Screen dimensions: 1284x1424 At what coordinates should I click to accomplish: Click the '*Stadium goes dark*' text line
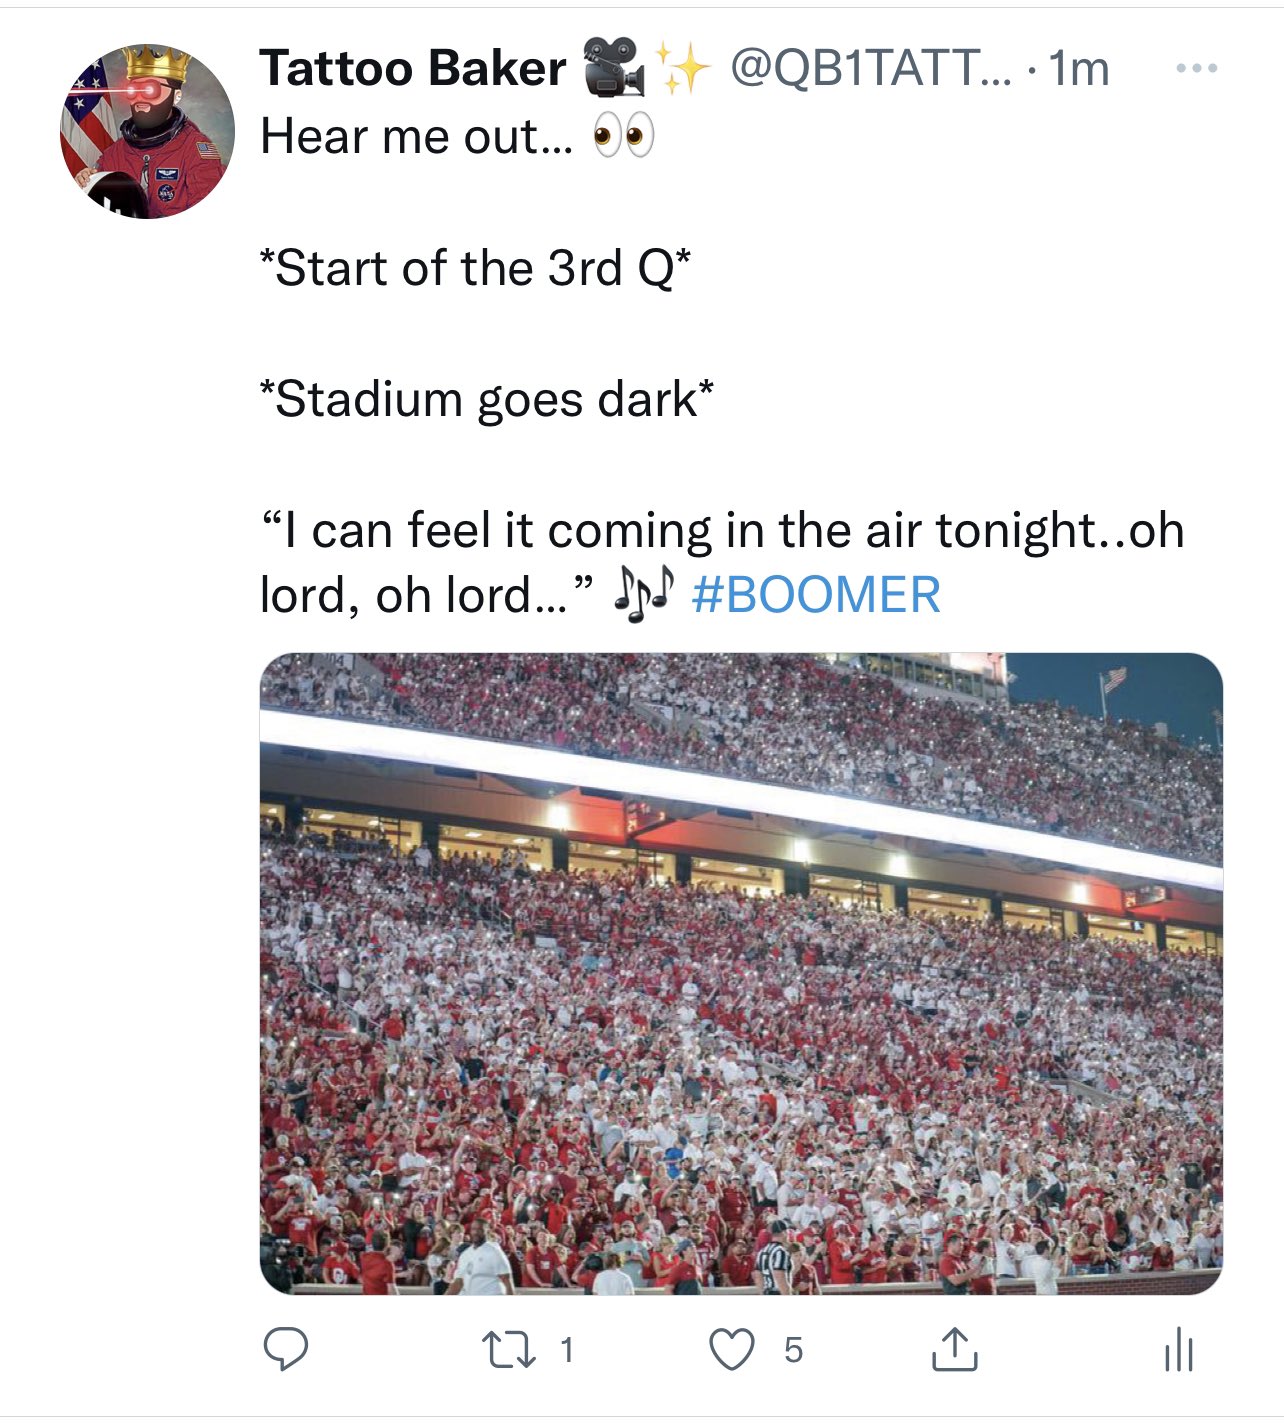[x=487, y=399]
